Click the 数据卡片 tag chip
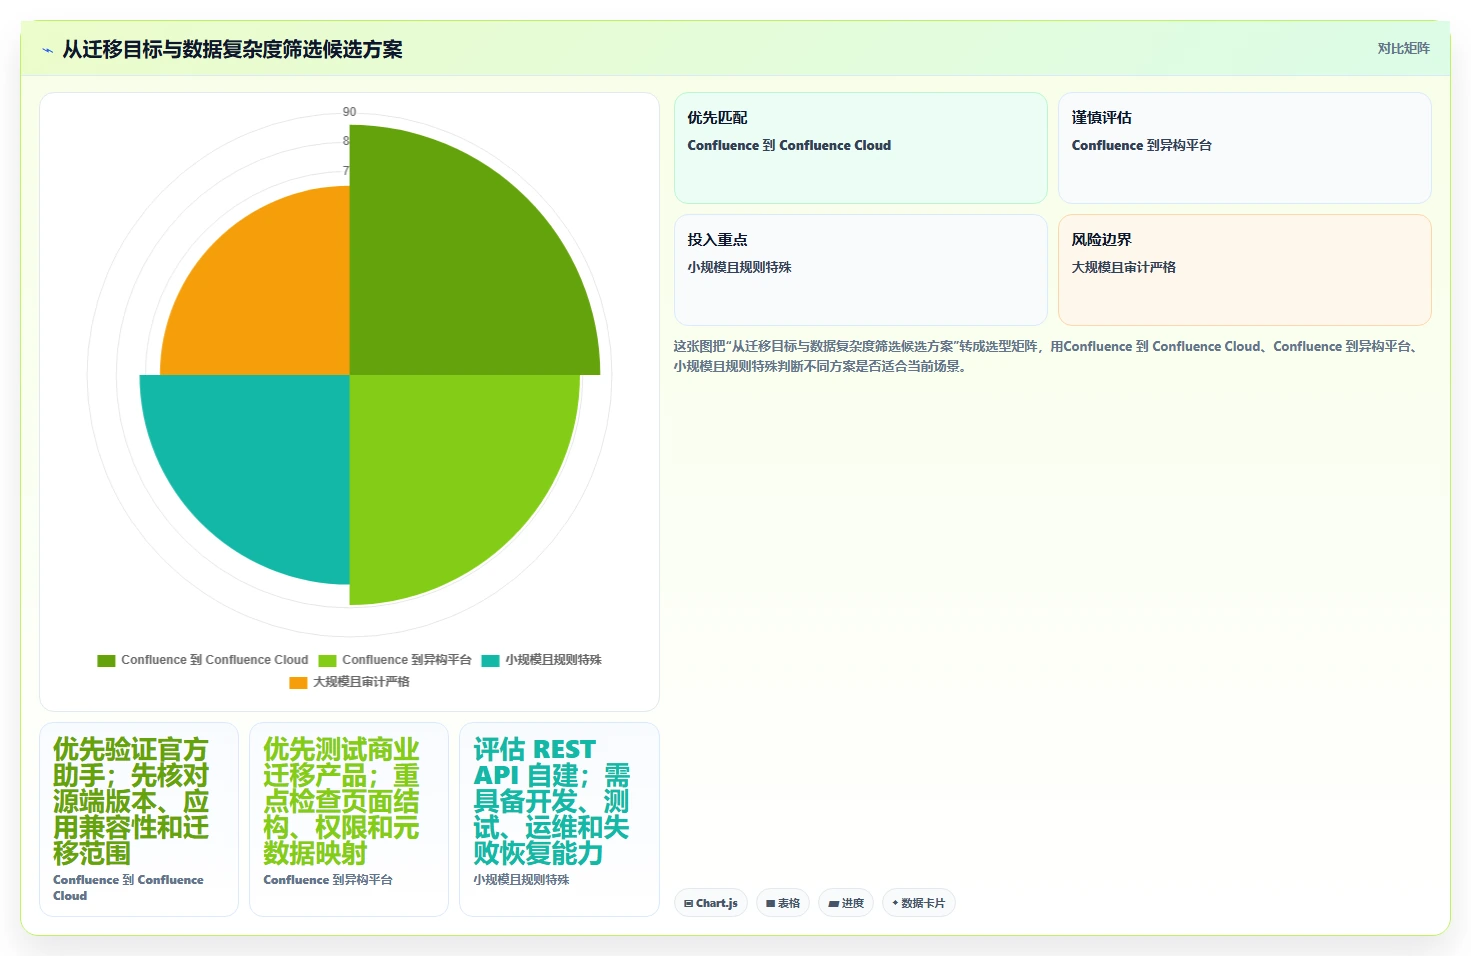 919,903
